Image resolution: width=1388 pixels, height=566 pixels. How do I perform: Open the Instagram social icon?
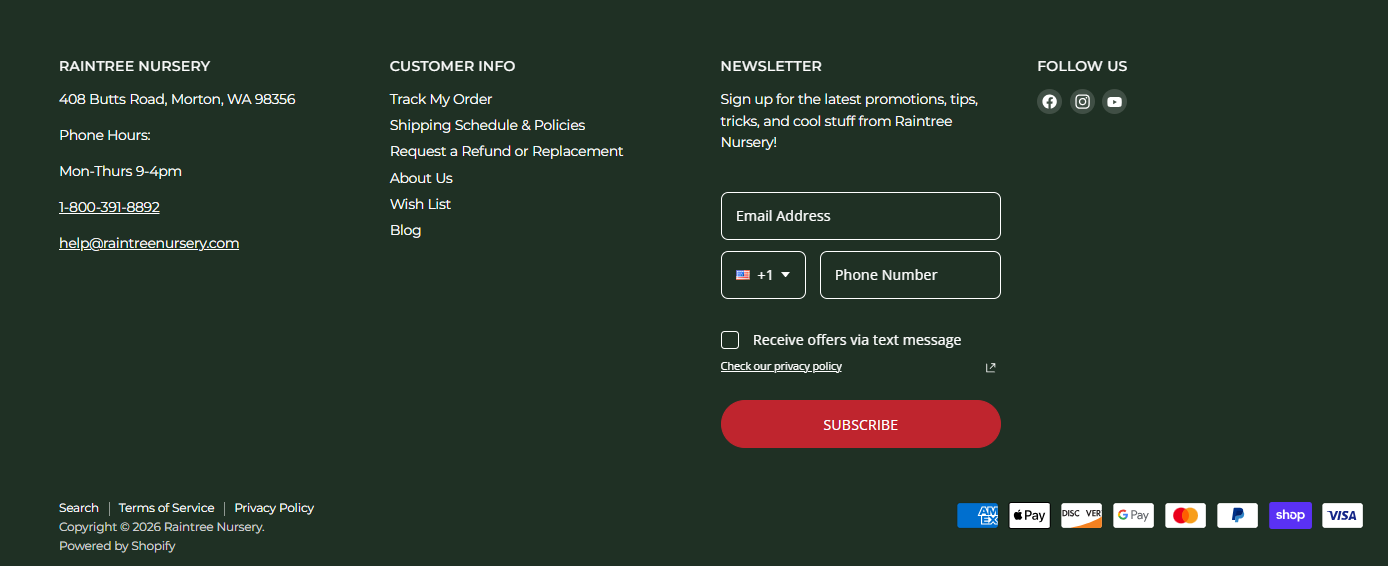pyautogui.click(x=1082, y=101)
